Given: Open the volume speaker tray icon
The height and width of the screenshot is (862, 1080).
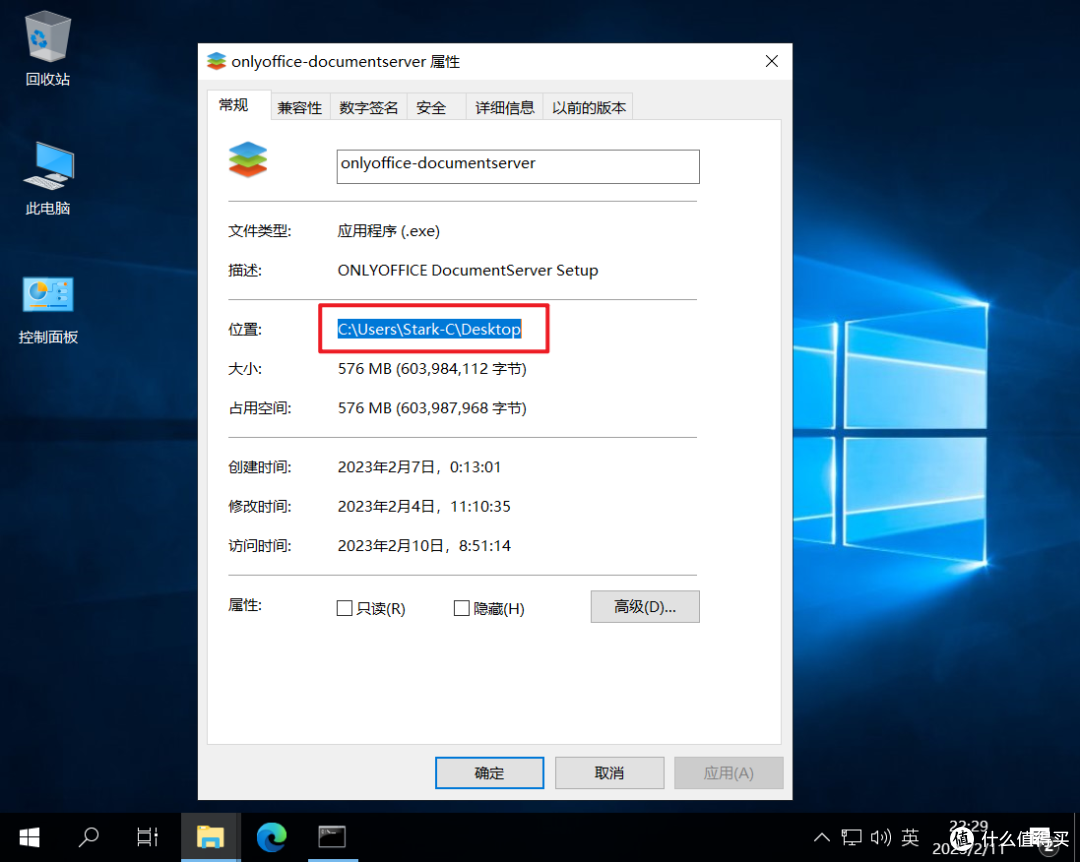Looking at the screenshot, I should click(x=881, y=837).
